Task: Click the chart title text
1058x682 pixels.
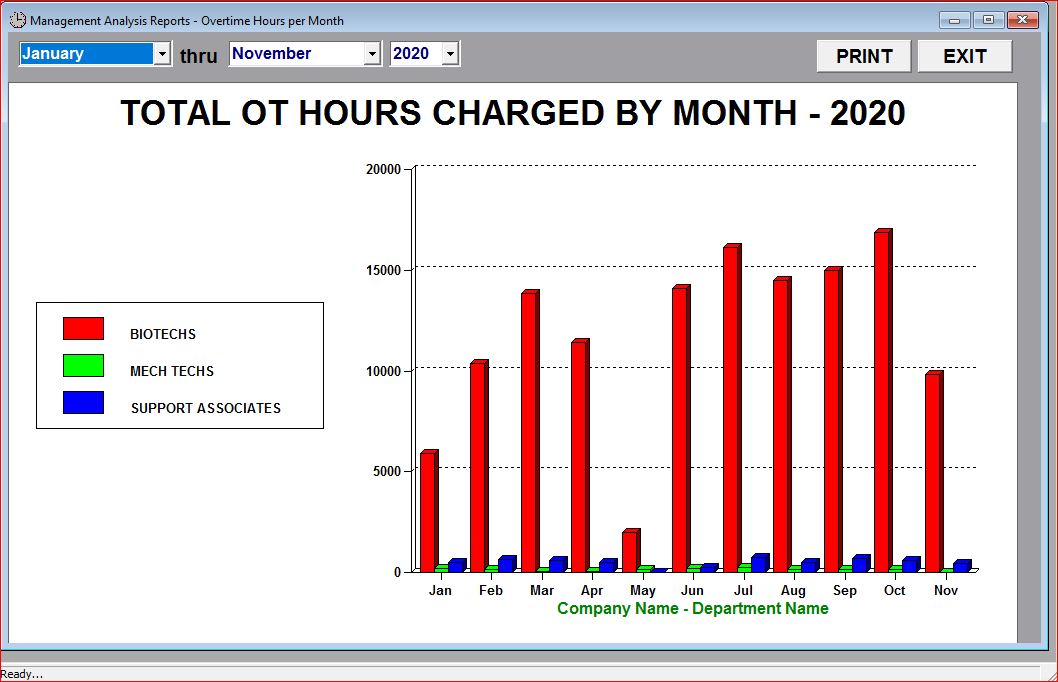Action: tap(512, 113)
